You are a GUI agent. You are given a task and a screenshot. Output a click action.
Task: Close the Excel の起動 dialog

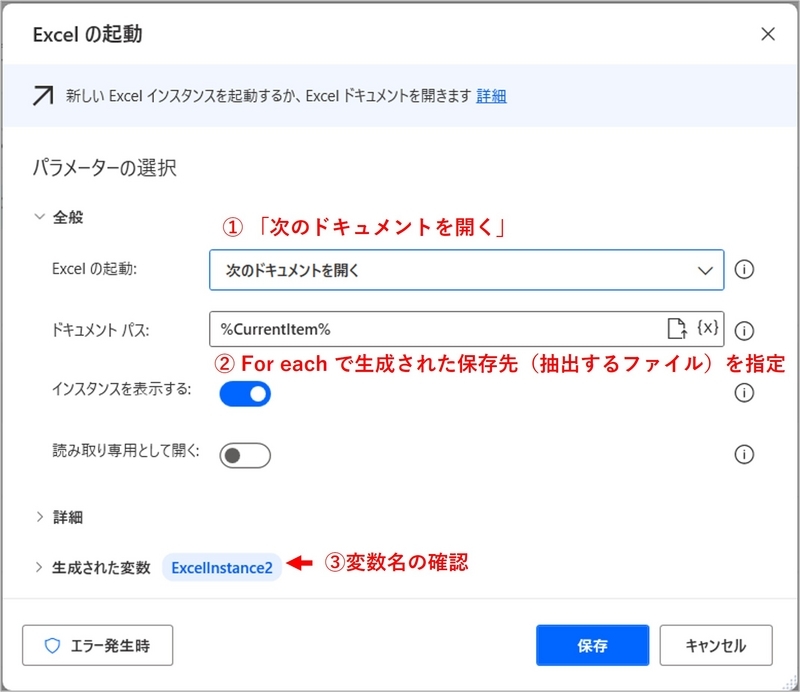point(767,33)
